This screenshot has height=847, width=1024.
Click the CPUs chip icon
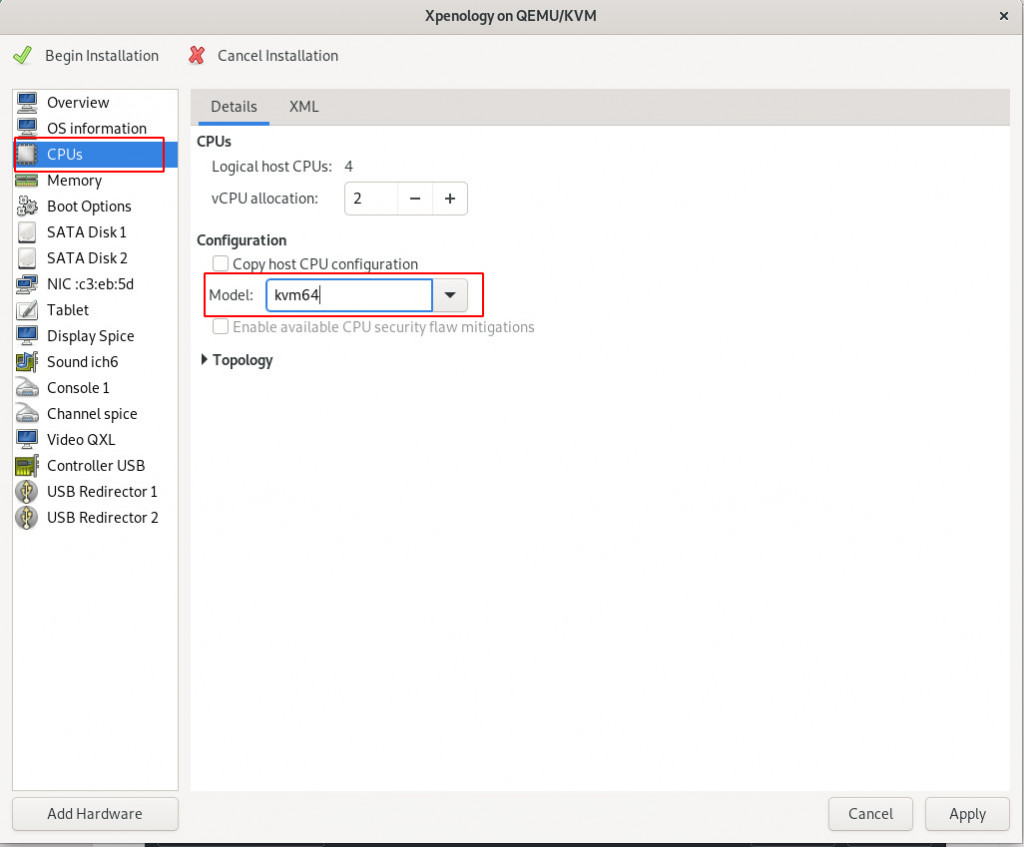tap(27, 154)
